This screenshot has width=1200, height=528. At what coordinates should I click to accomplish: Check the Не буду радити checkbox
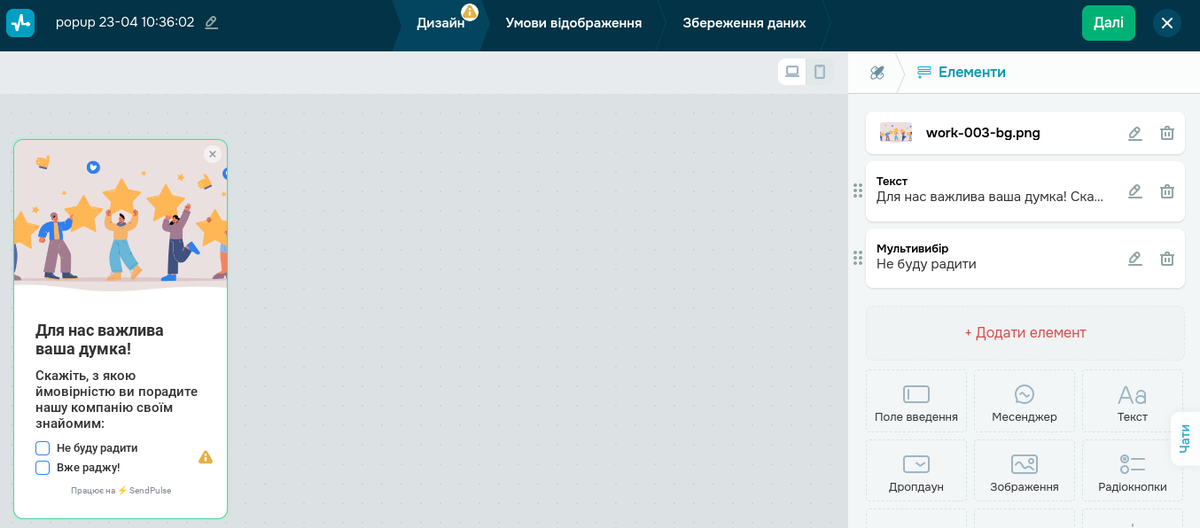[43, 448]
